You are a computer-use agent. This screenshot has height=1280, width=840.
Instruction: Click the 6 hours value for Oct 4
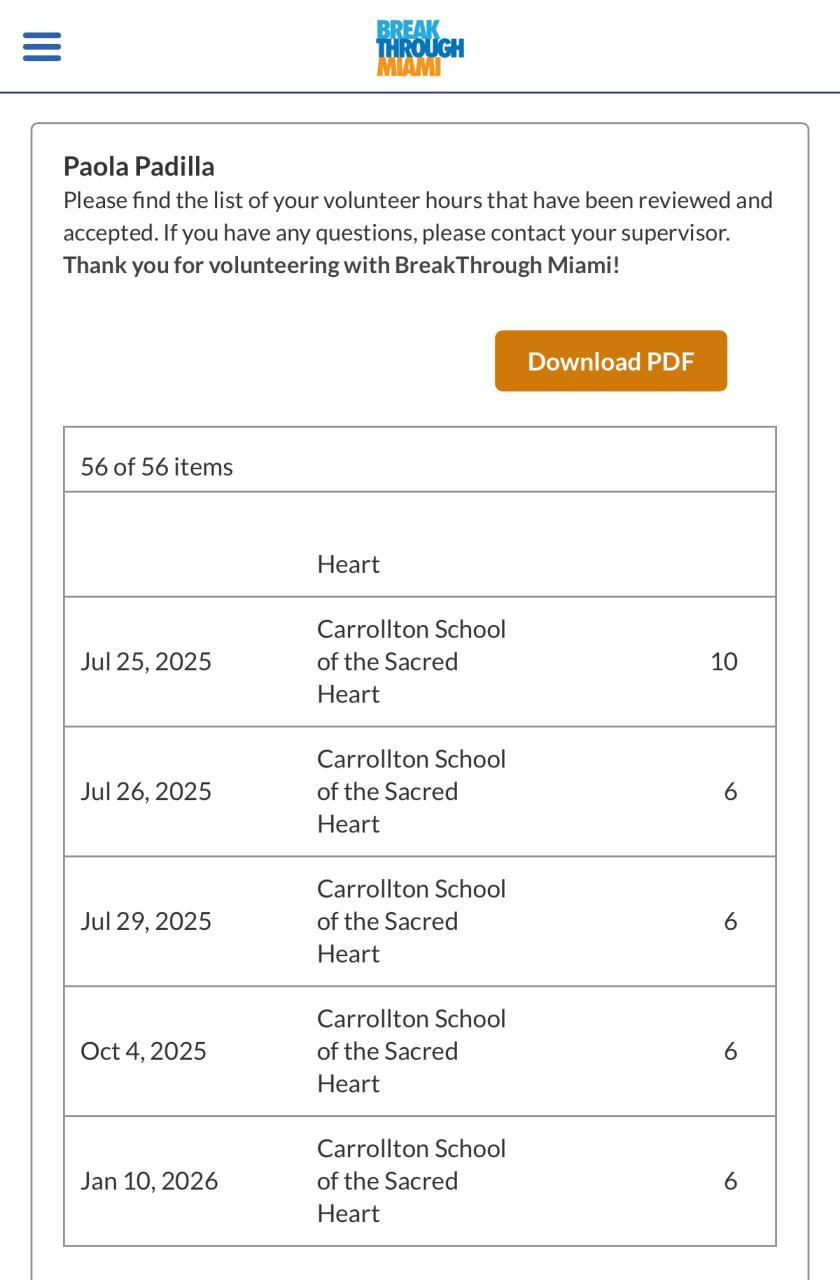(730, 1052)
